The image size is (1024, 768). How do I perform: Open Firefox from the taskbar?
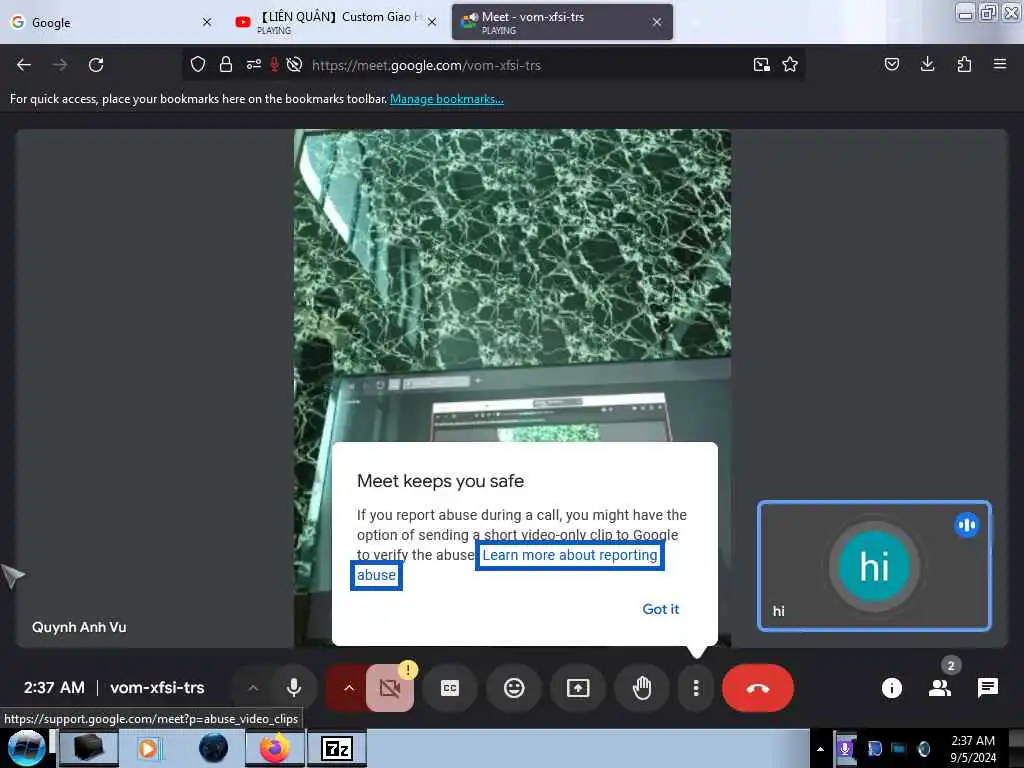click(275, 748)
